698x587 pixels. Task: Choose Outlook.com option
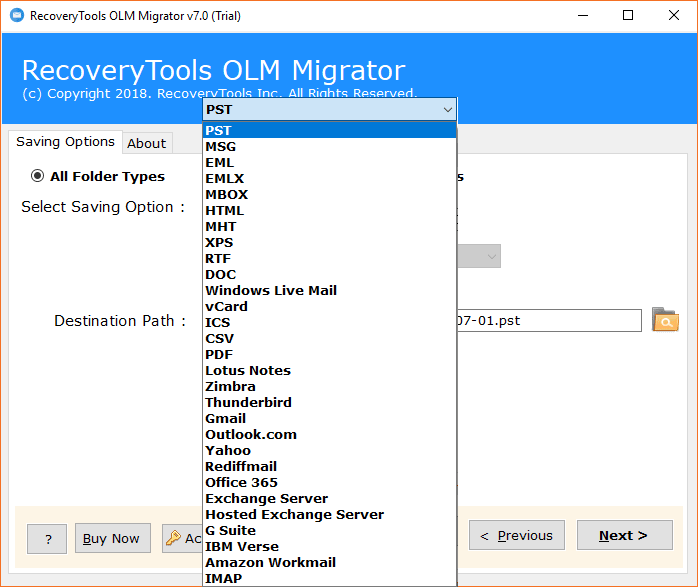[x=329, y=435]
